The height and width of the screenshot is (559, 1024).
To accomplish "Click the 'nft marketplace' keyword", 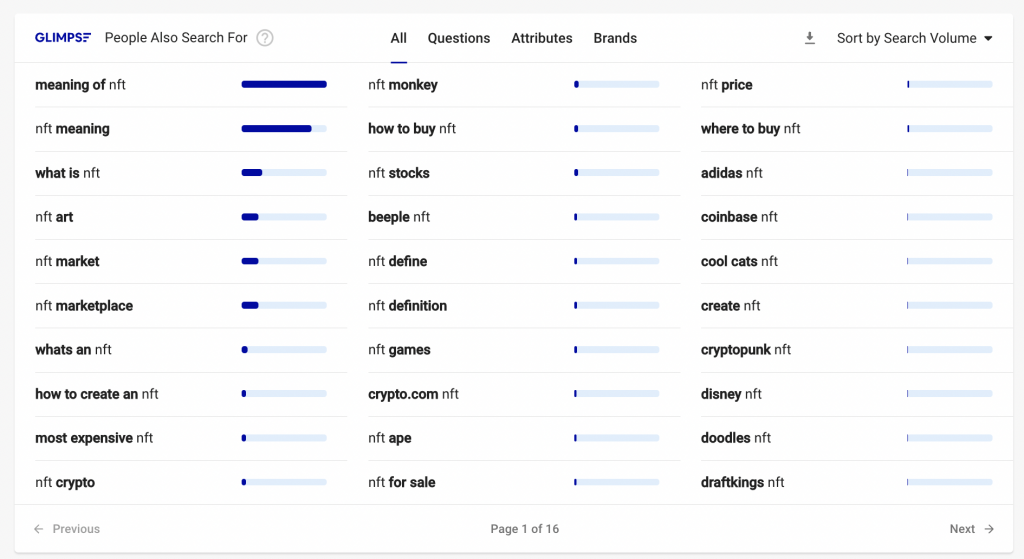I will click(84, 306).
